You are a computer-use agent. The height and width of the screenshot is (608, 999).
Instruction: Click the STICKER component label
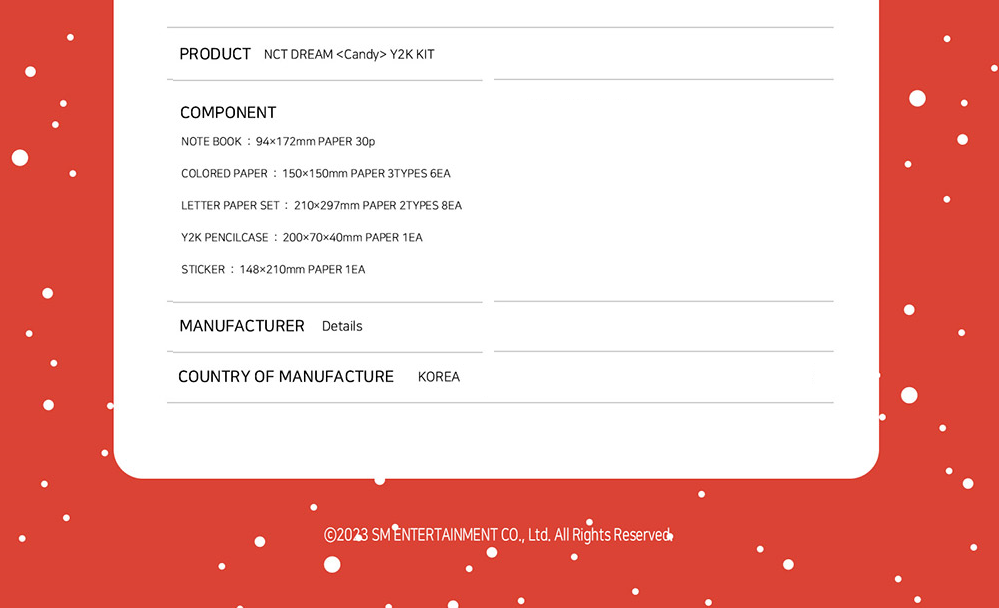tap(203, 270)
